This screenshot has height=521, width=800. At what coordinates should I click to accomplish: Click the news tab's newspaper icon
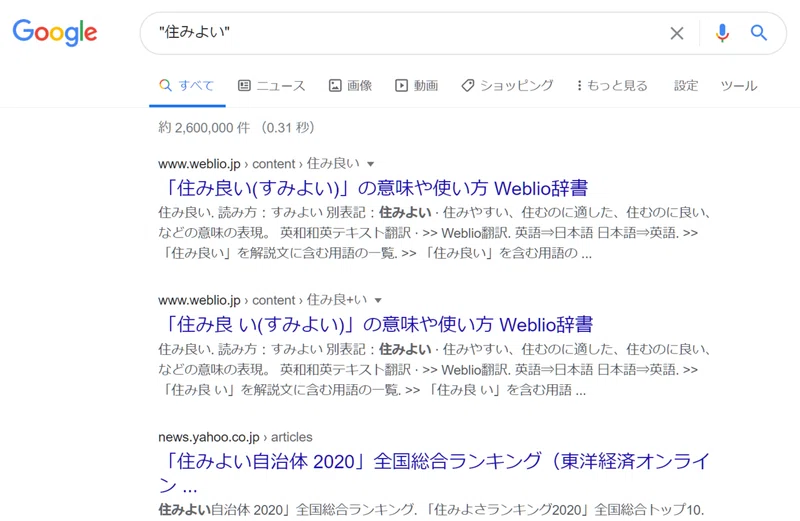[x=244, y=85]
